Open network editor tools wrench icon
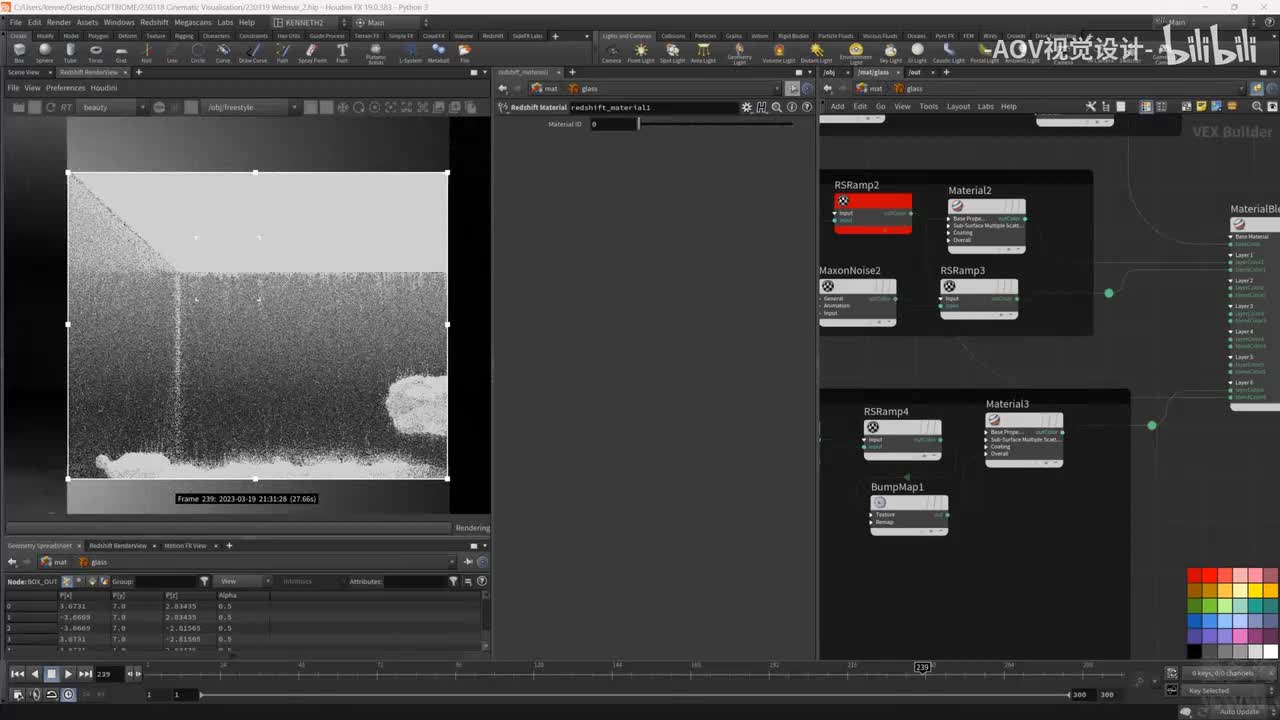The width and height of the screenshot is (1280, 720). coord(1091,106)
